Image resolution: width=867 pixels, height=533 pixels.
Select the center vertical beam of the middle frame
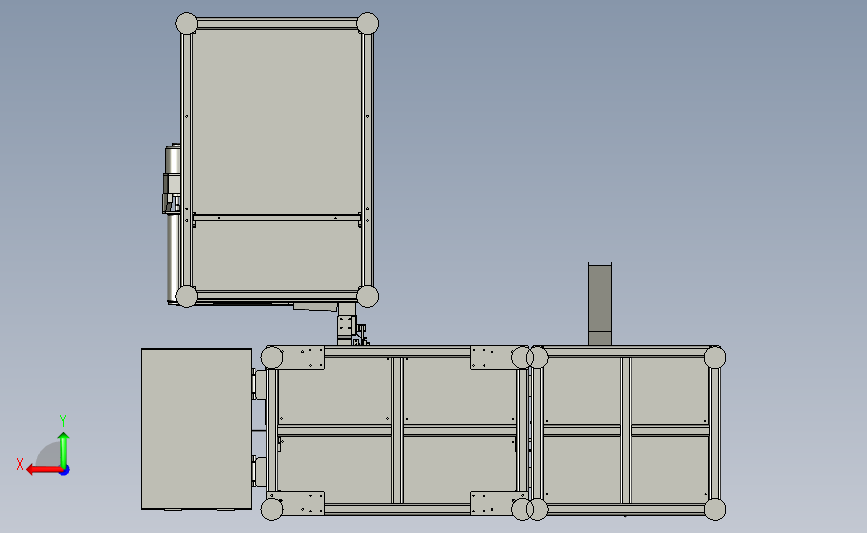click(397, 430)
